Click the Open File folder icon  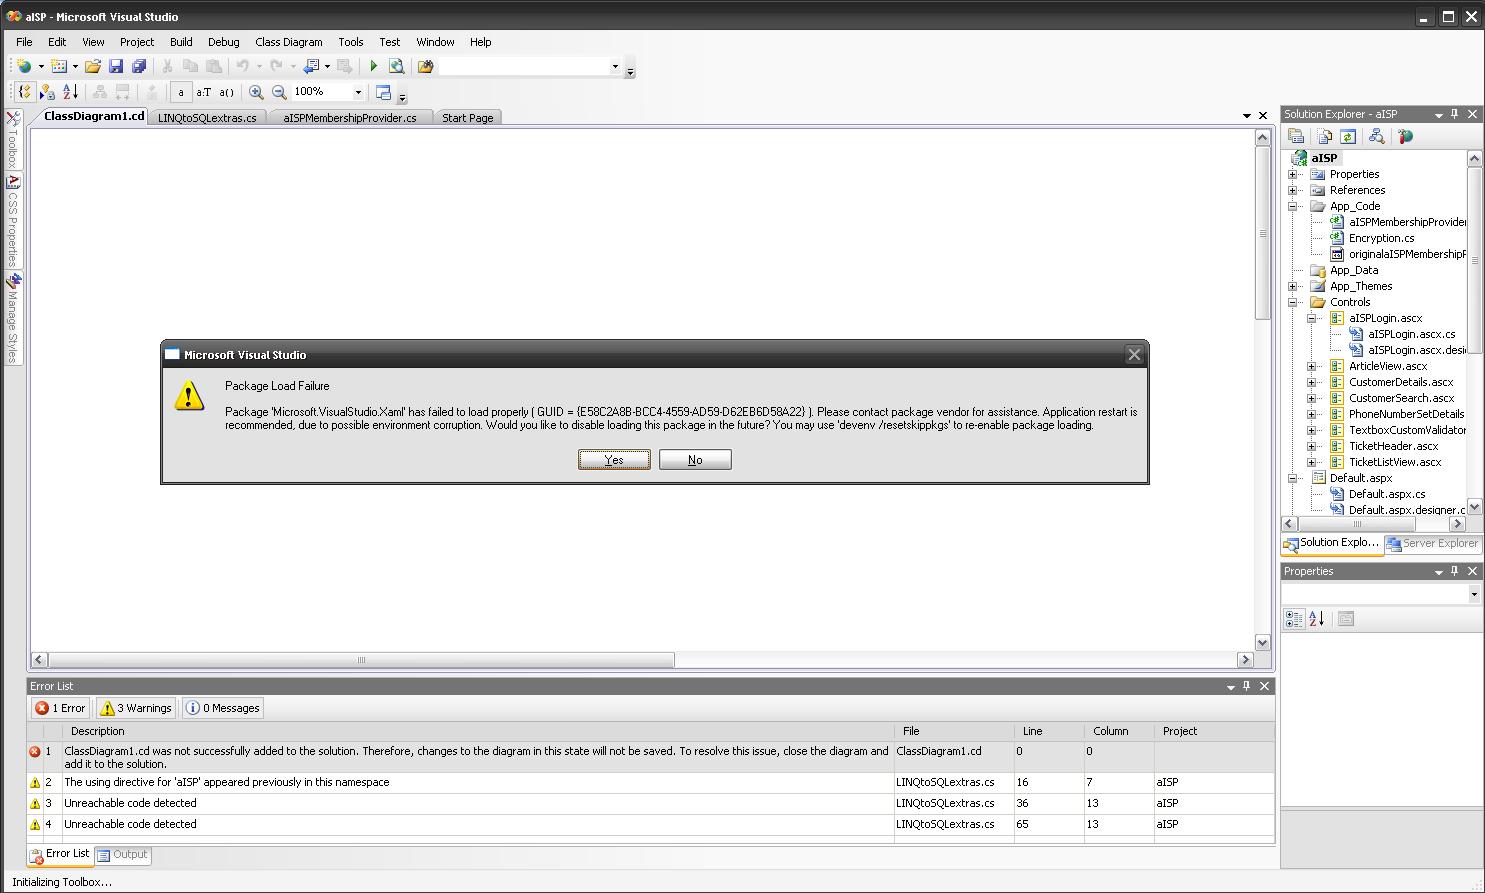93,66
